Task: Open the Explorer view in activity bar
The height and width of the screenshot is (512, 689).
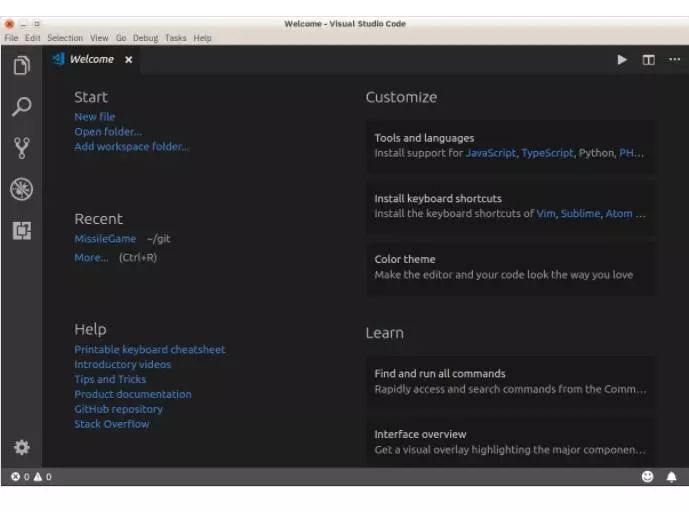Action: tap(22, 65)
